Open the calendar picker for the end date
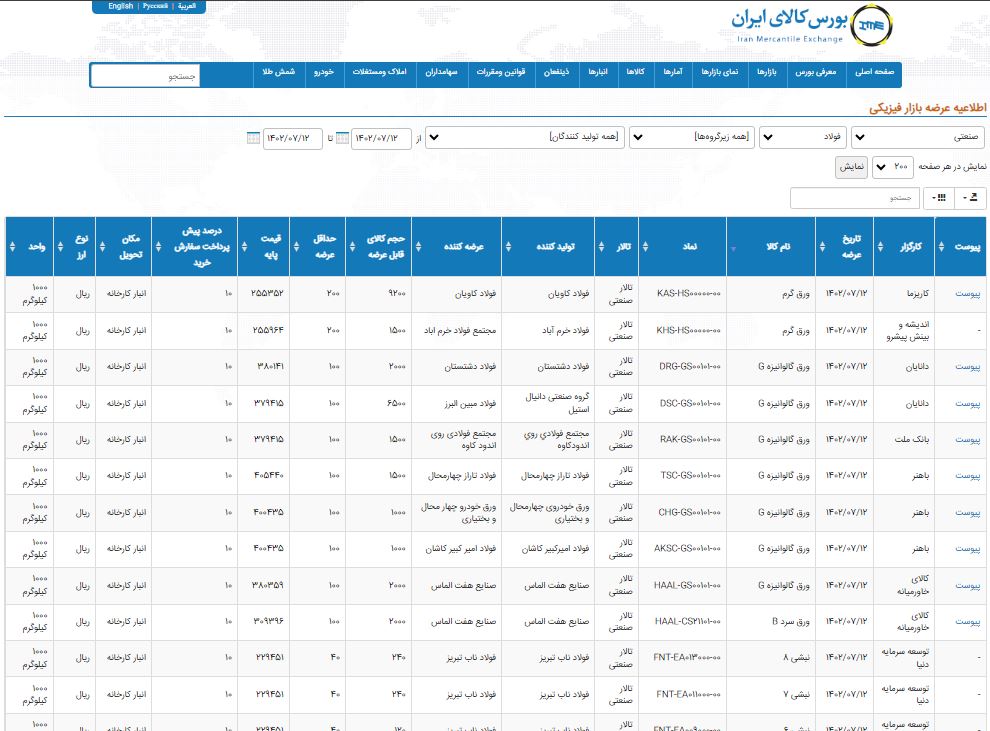990x731 pixels. coord(253,138)
